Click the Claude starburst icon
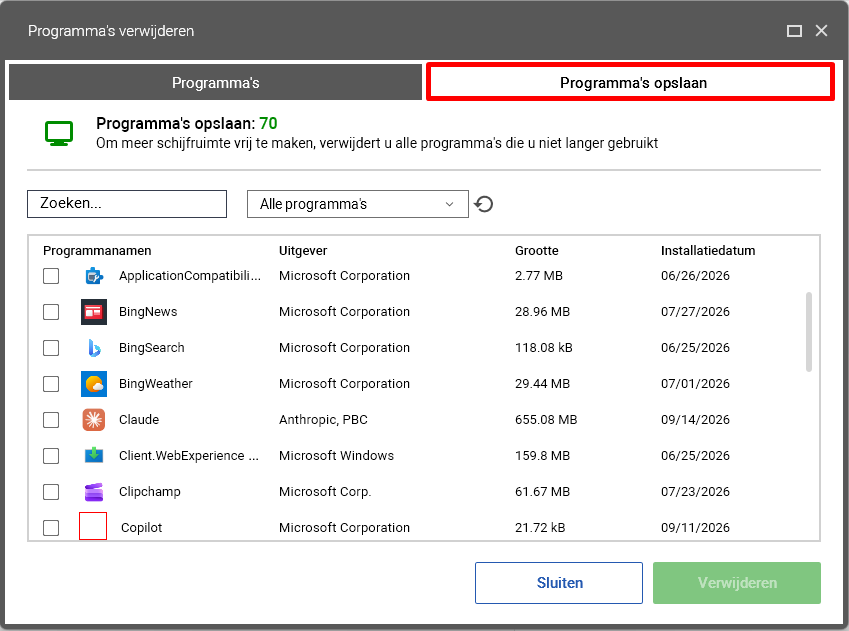 tap(94, 420)
